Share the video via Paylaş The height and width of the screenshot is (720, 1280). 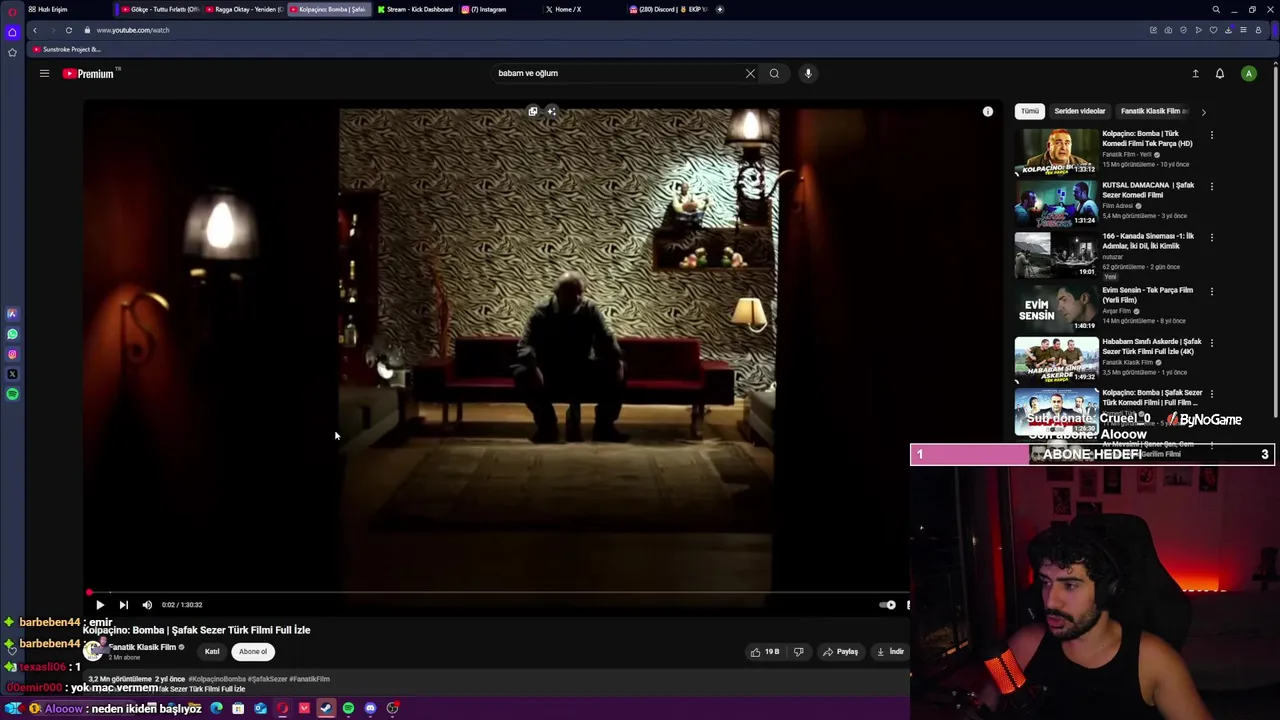(840, 652)
